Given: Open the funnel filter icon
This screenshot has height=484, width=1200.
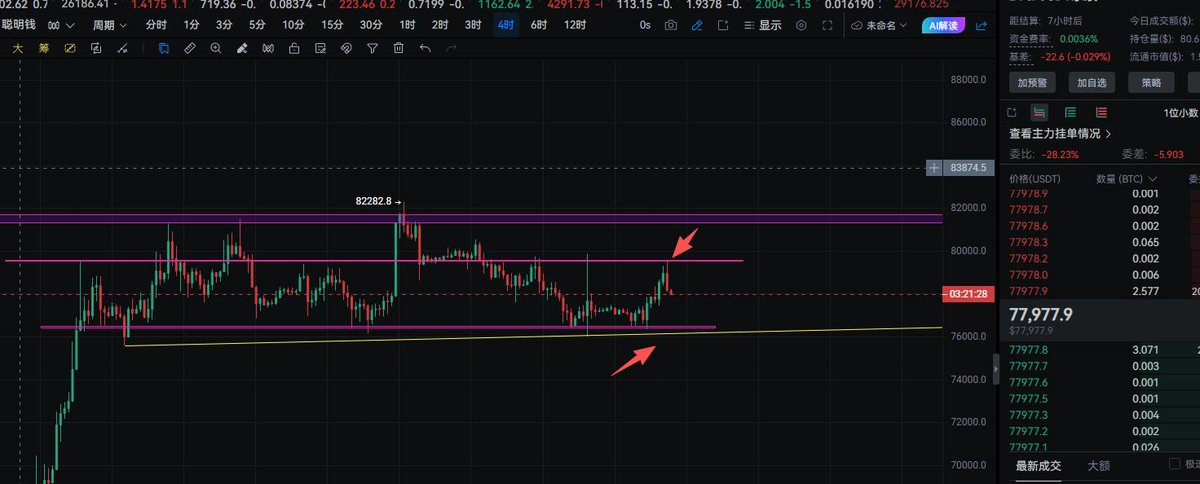Looking at the screenshot, I should 372,47.
